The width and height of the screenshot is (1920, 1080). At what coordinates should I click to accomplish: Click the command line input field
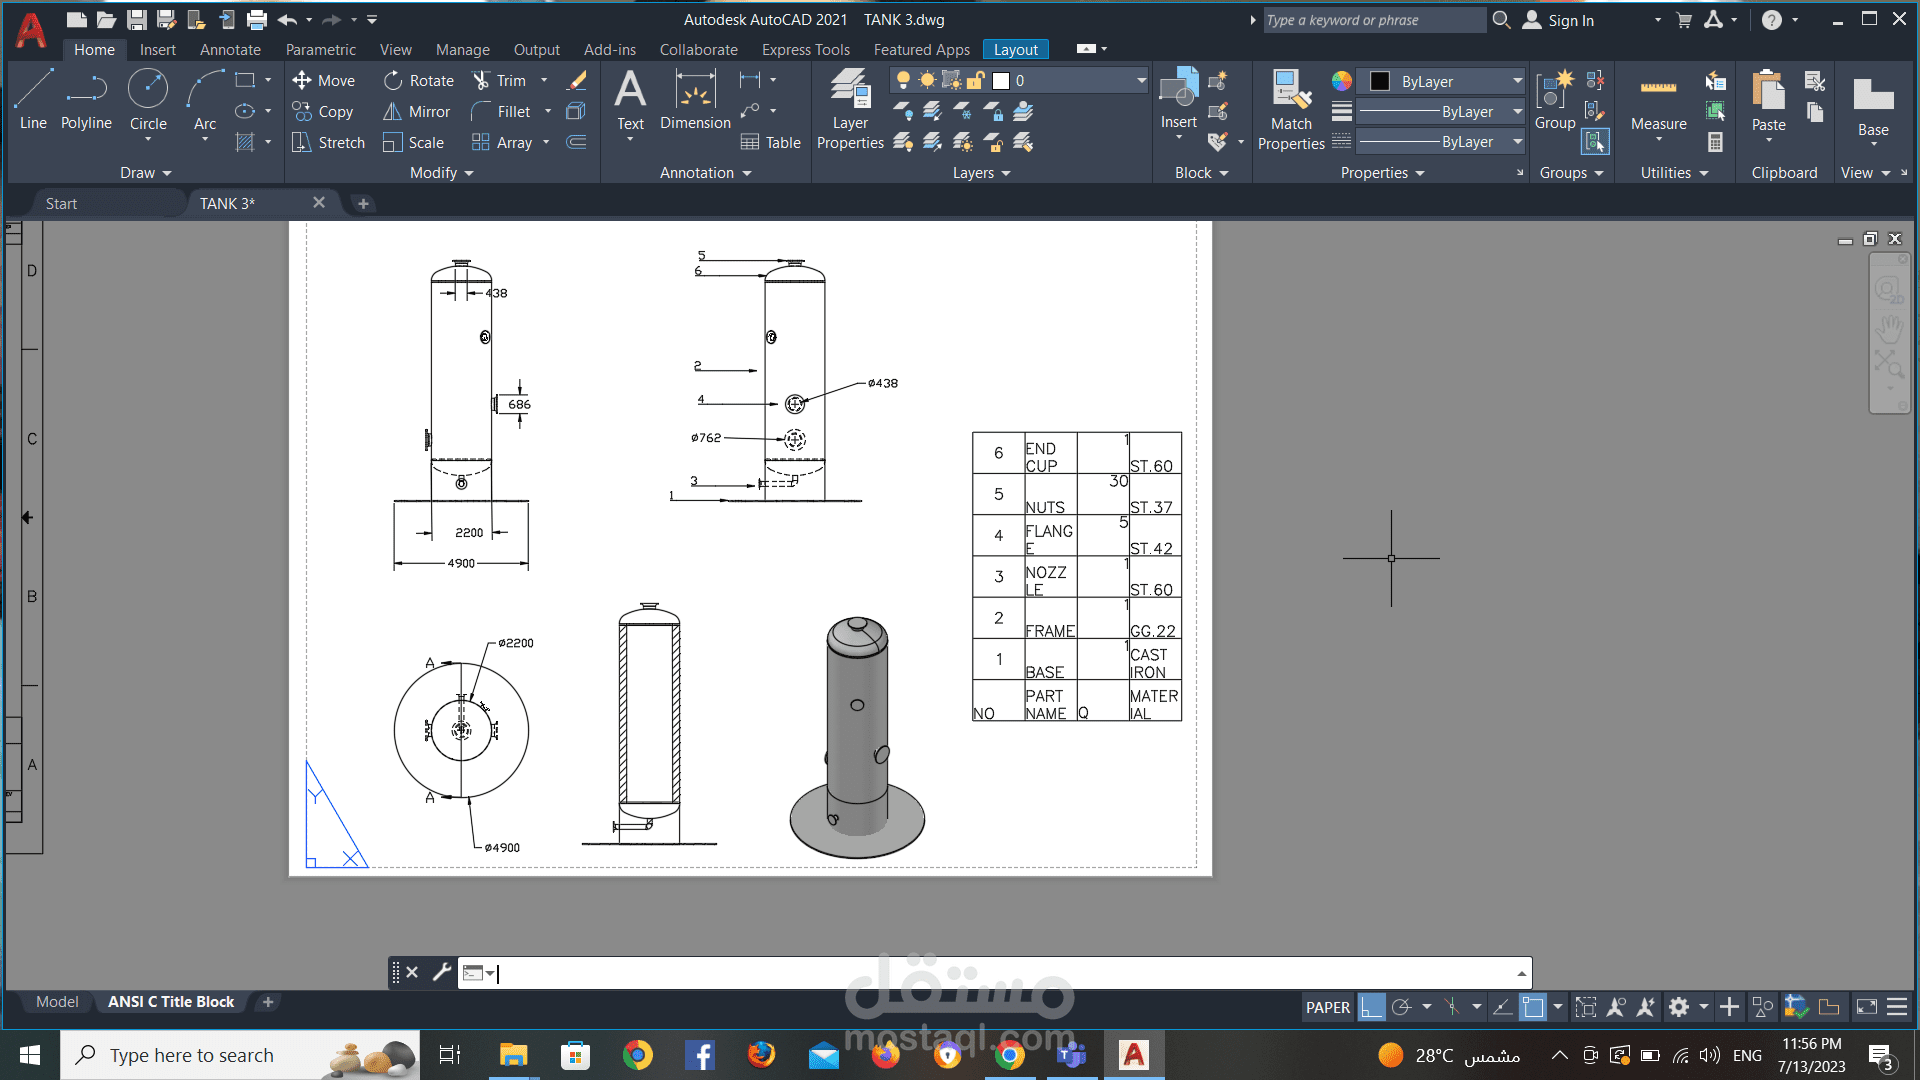click(1000, 973)
